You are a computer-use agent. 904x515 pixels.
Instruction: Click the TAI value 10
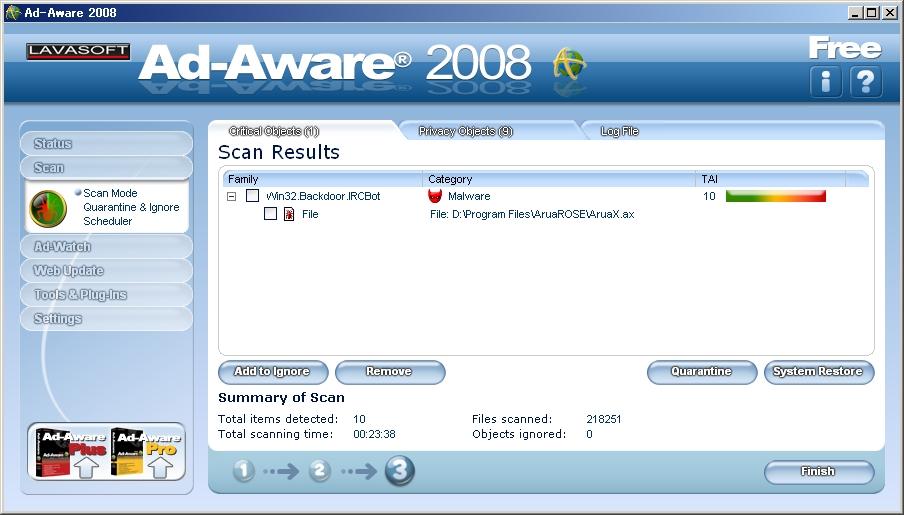709,196
